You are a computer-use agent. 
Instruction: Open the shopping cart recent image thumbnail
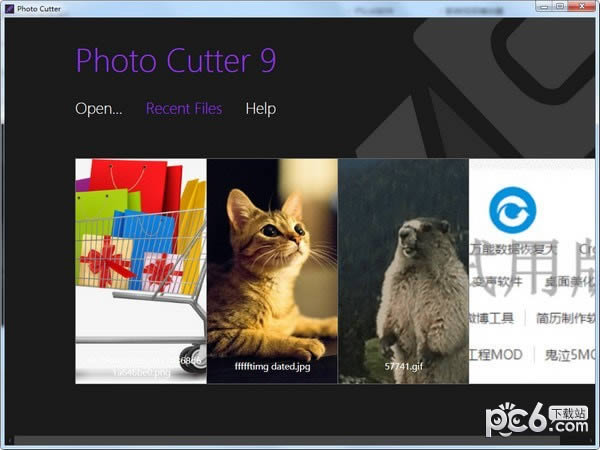click(141, 271)
